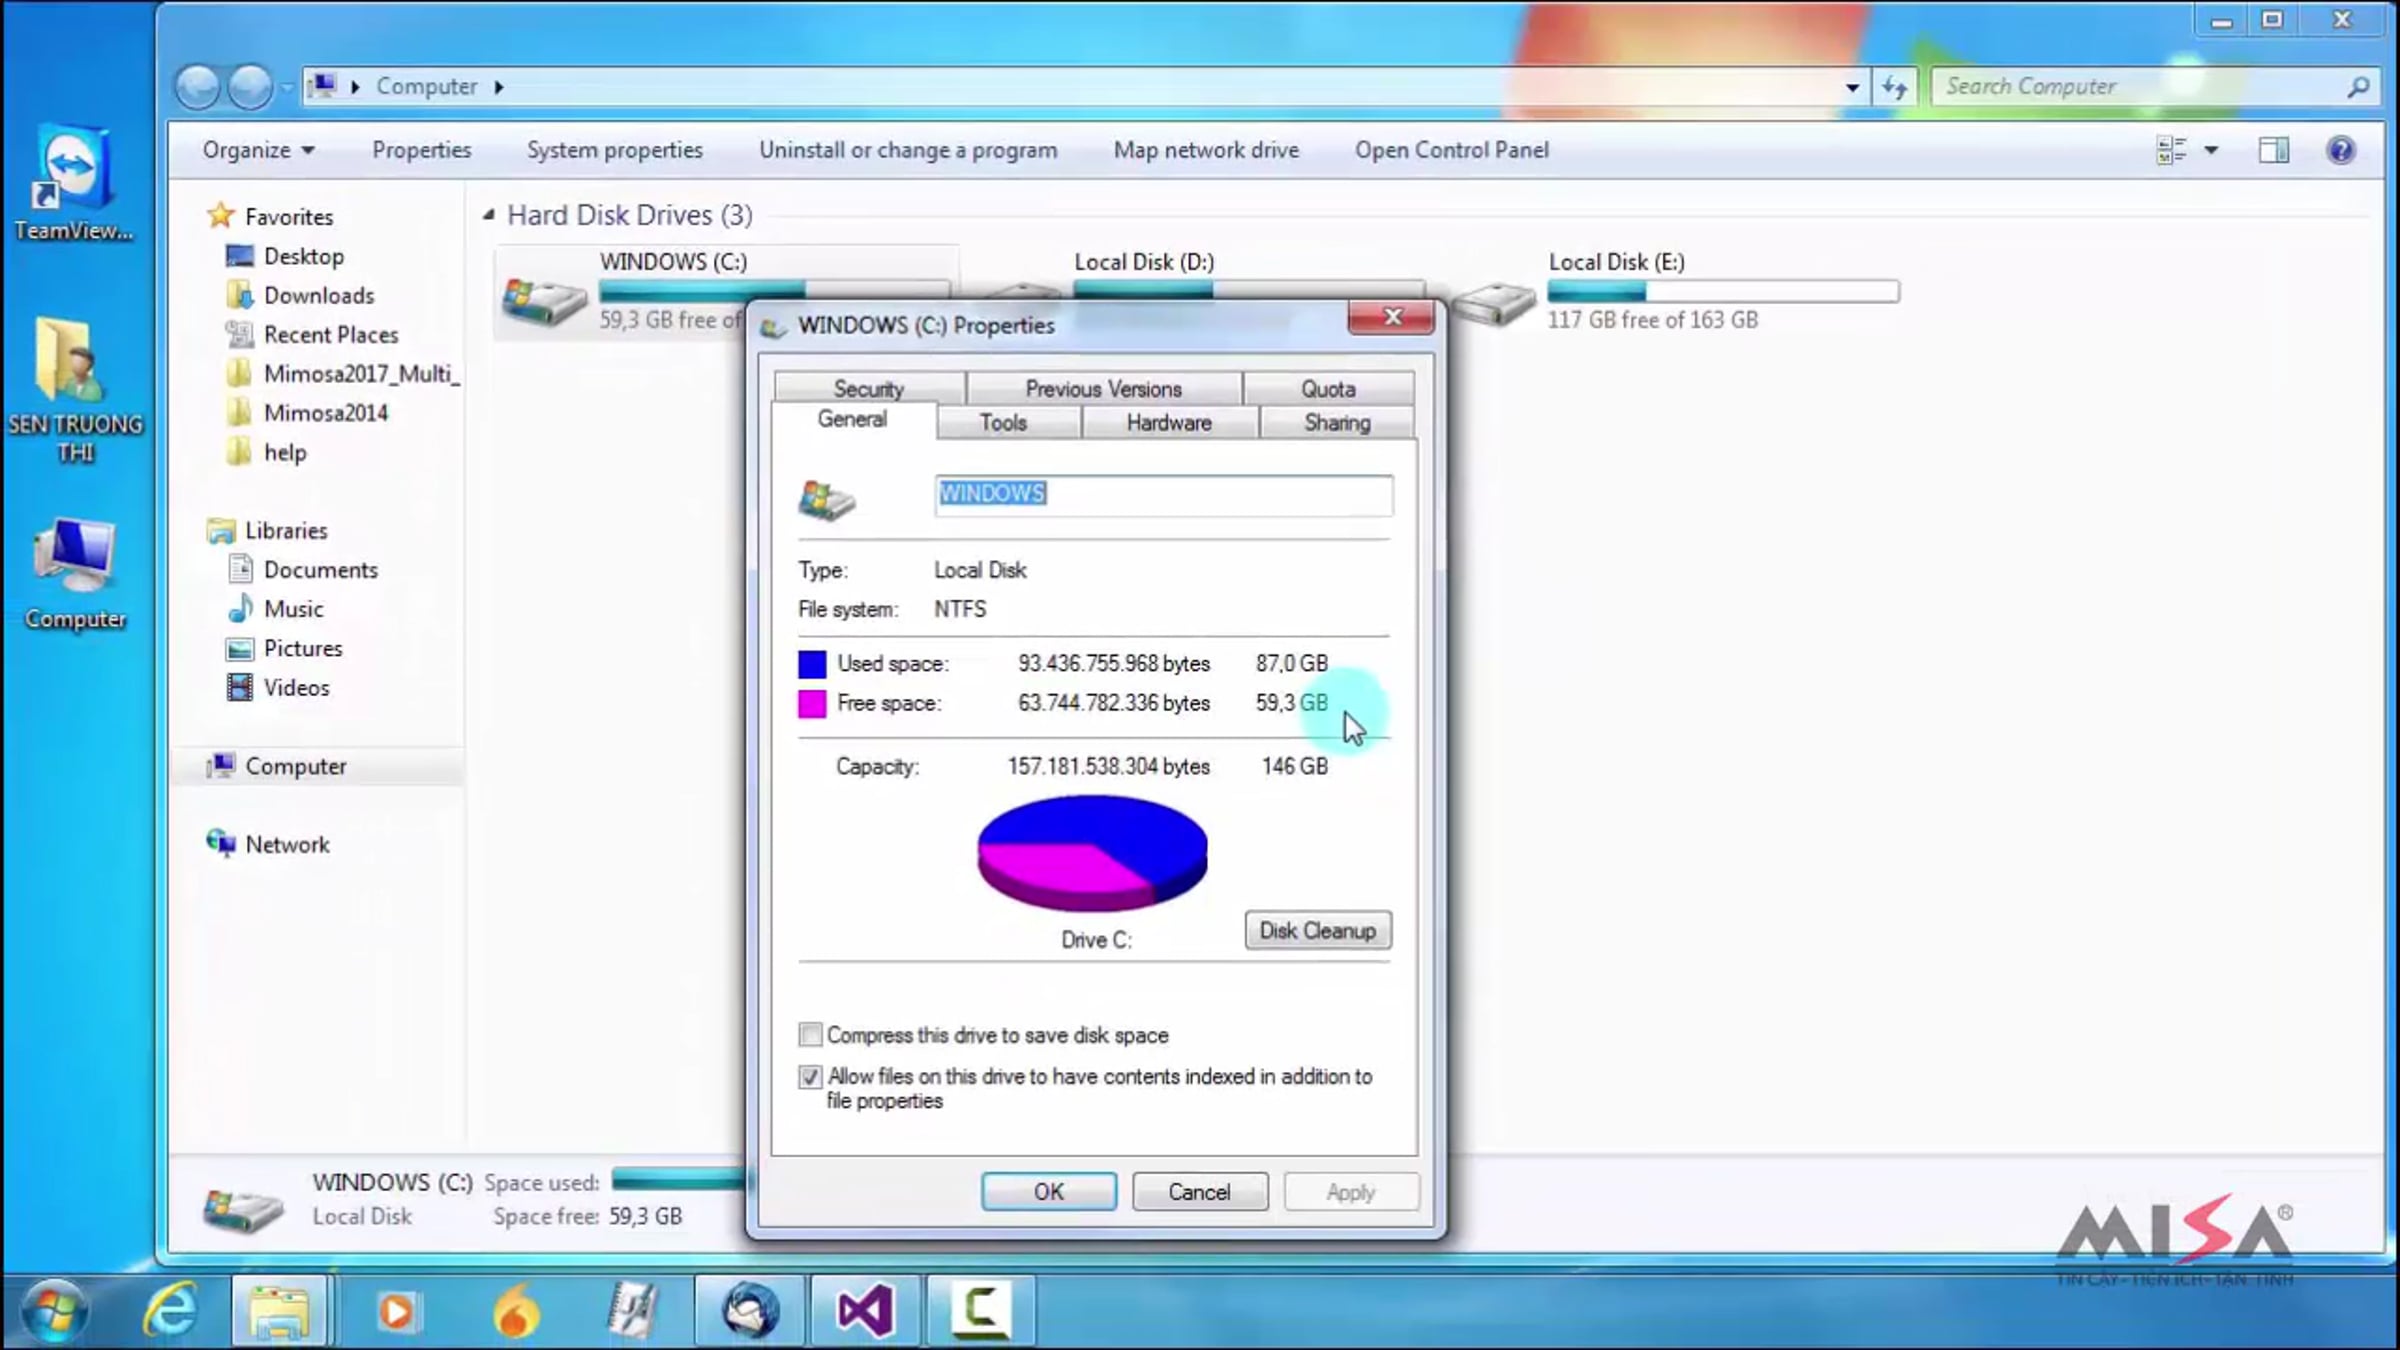The height and width of the screenshot is (1350, 2400).
Task: Click the WINDOWS volume label text field
Action: point(1163,495)
